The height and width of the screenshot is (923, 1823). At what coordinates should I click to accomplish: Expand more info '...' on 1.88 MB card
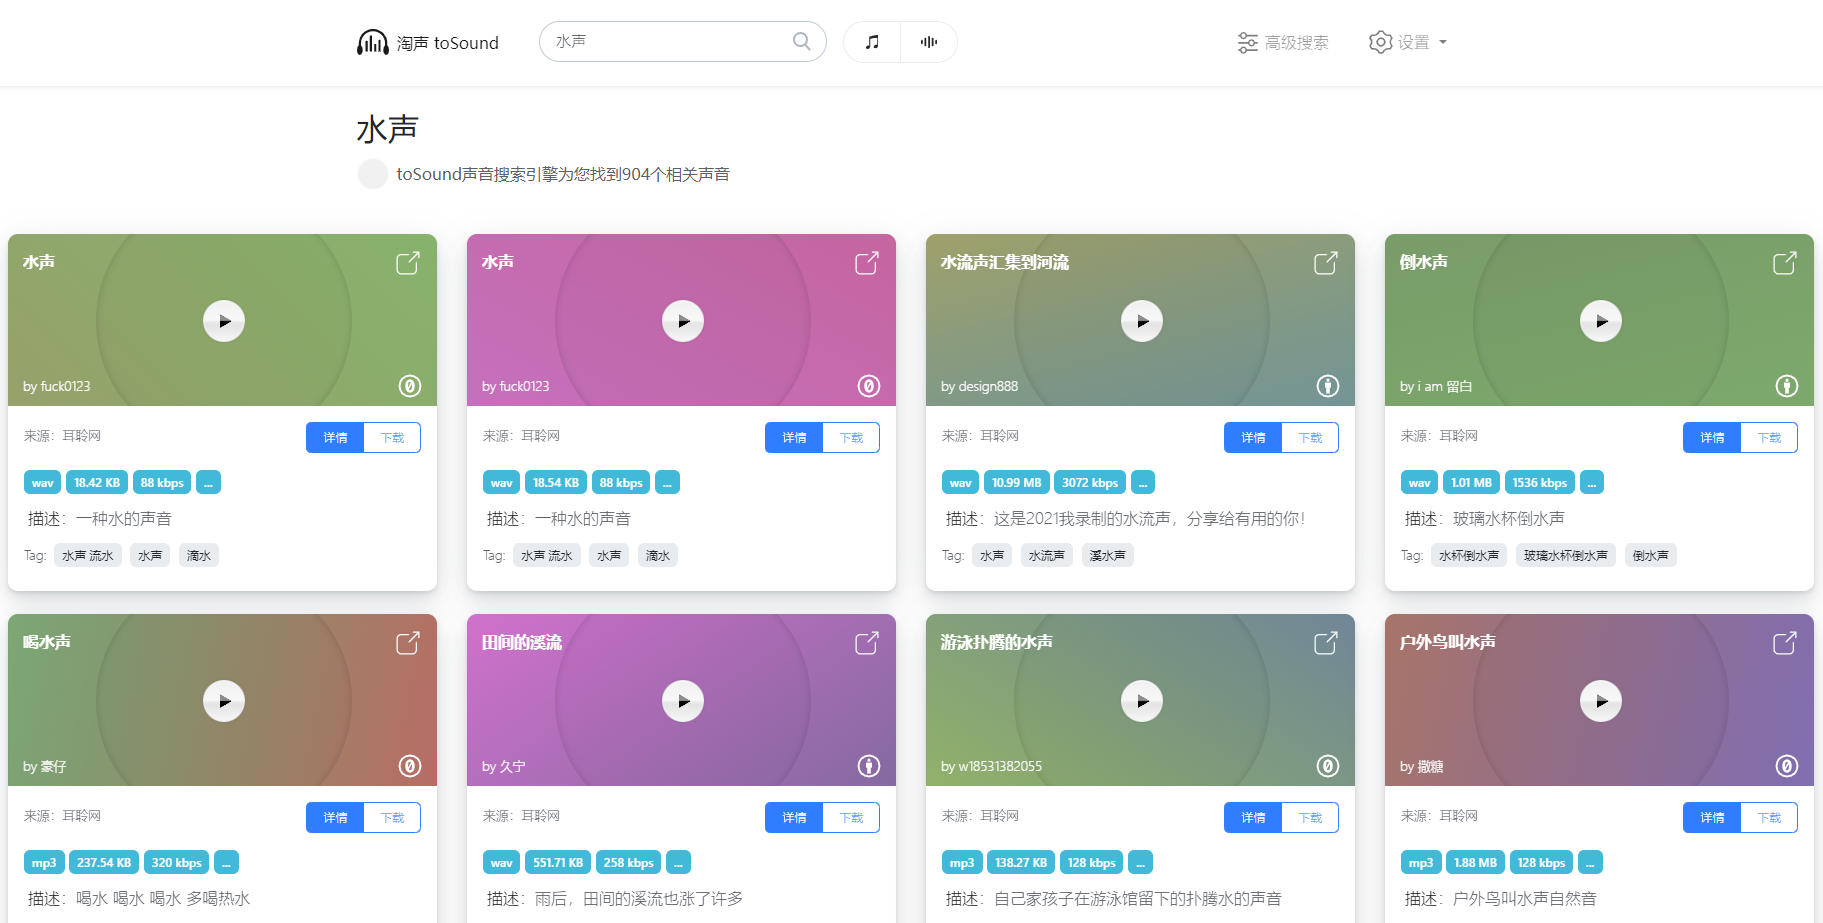1590,862
